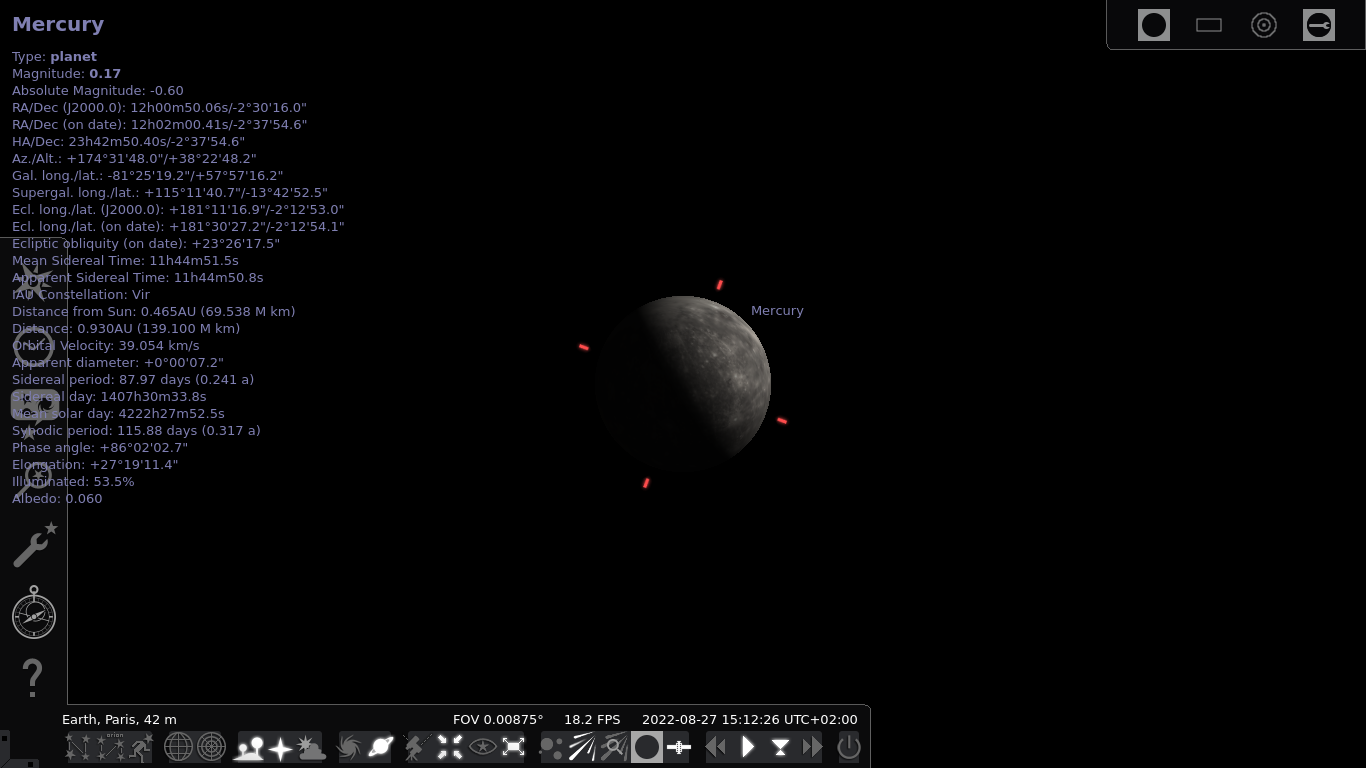1366x768 pixels.
Task: Toggle full-screen mode icon
Action: (513, 747)
